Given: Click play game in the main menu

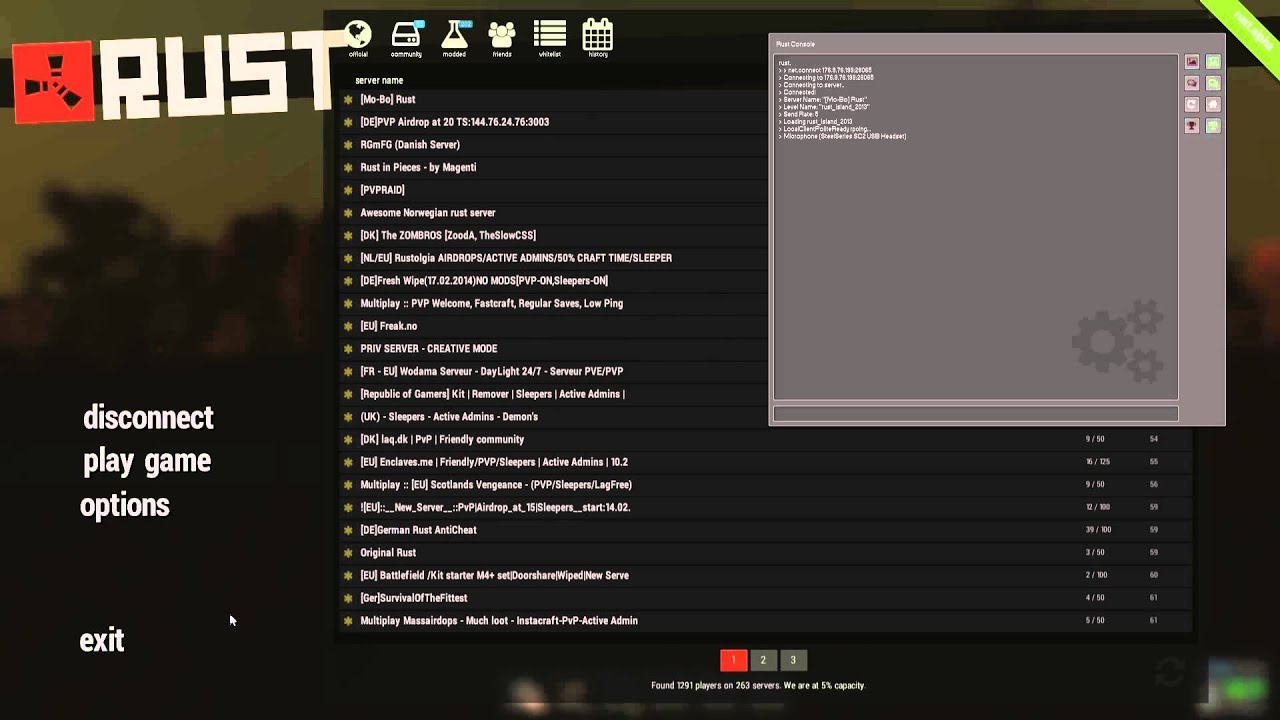Looking at the screenshot, I should click(x=147, y=462).
